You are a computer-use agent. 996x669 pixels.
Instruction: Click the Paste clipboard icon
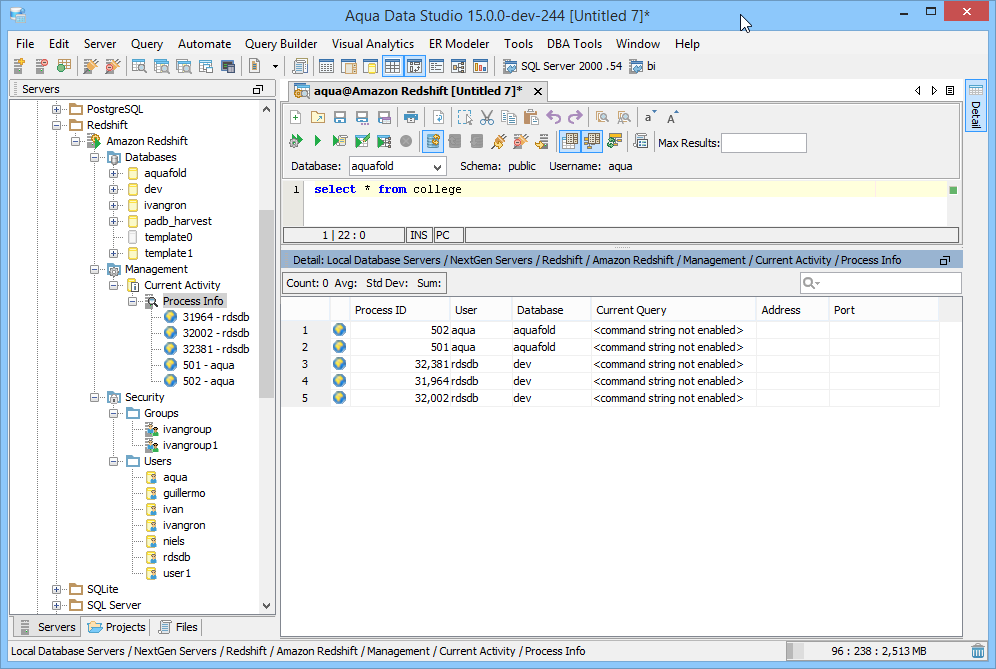click(531, 117)
